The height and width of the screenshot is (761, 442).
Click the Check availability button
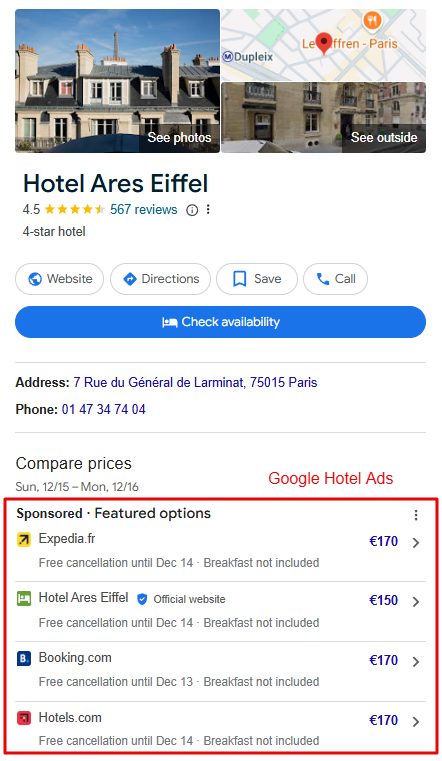click(x=220, y=322)
